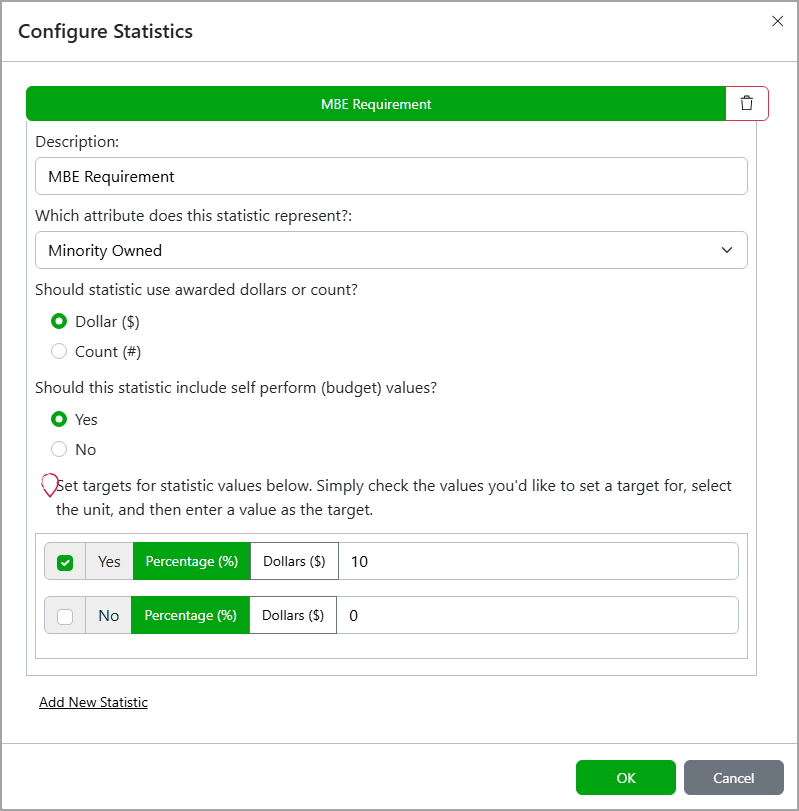This screenshot has height=811, width=799.
Task: Delete the MBE Requirement statistic with trash icon
Action: 747,103
